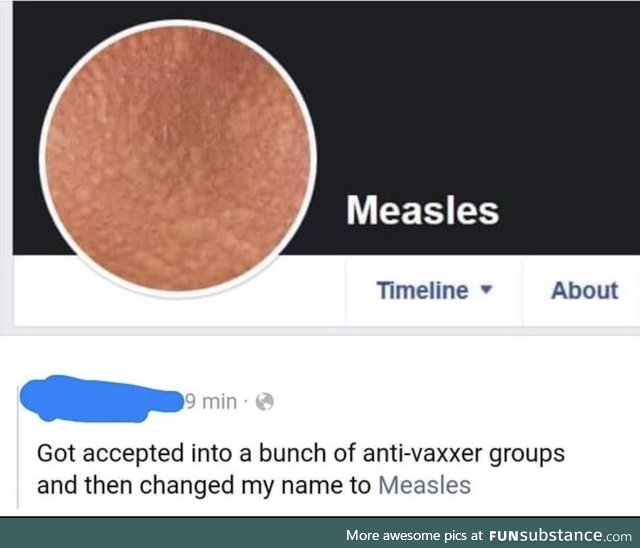Viewport: 640px width, 548px height.
Task: Click the gray vertical bar beside the post
Action: pyautogui.click(x=18, y=447)
